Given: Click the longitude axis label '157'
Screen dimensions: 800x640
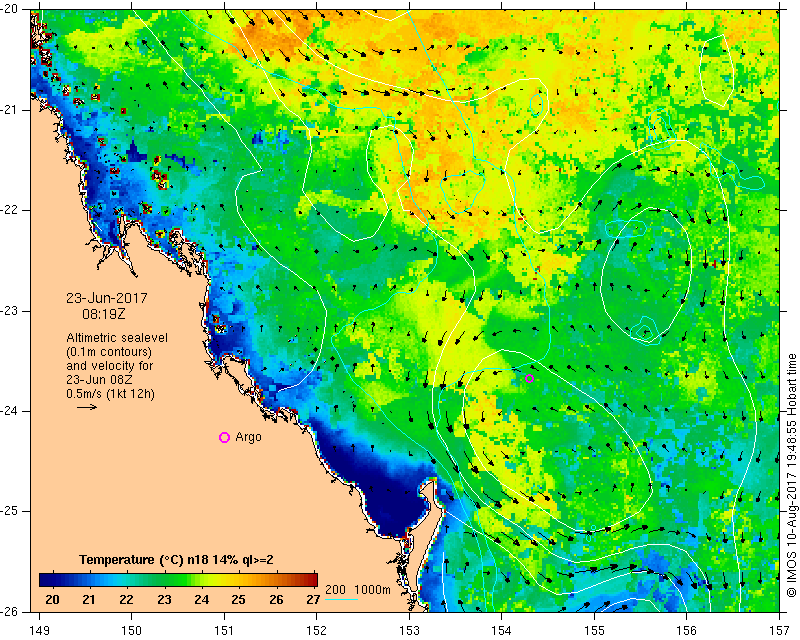Looking at the screenshot, I should (x=780, y=631).
